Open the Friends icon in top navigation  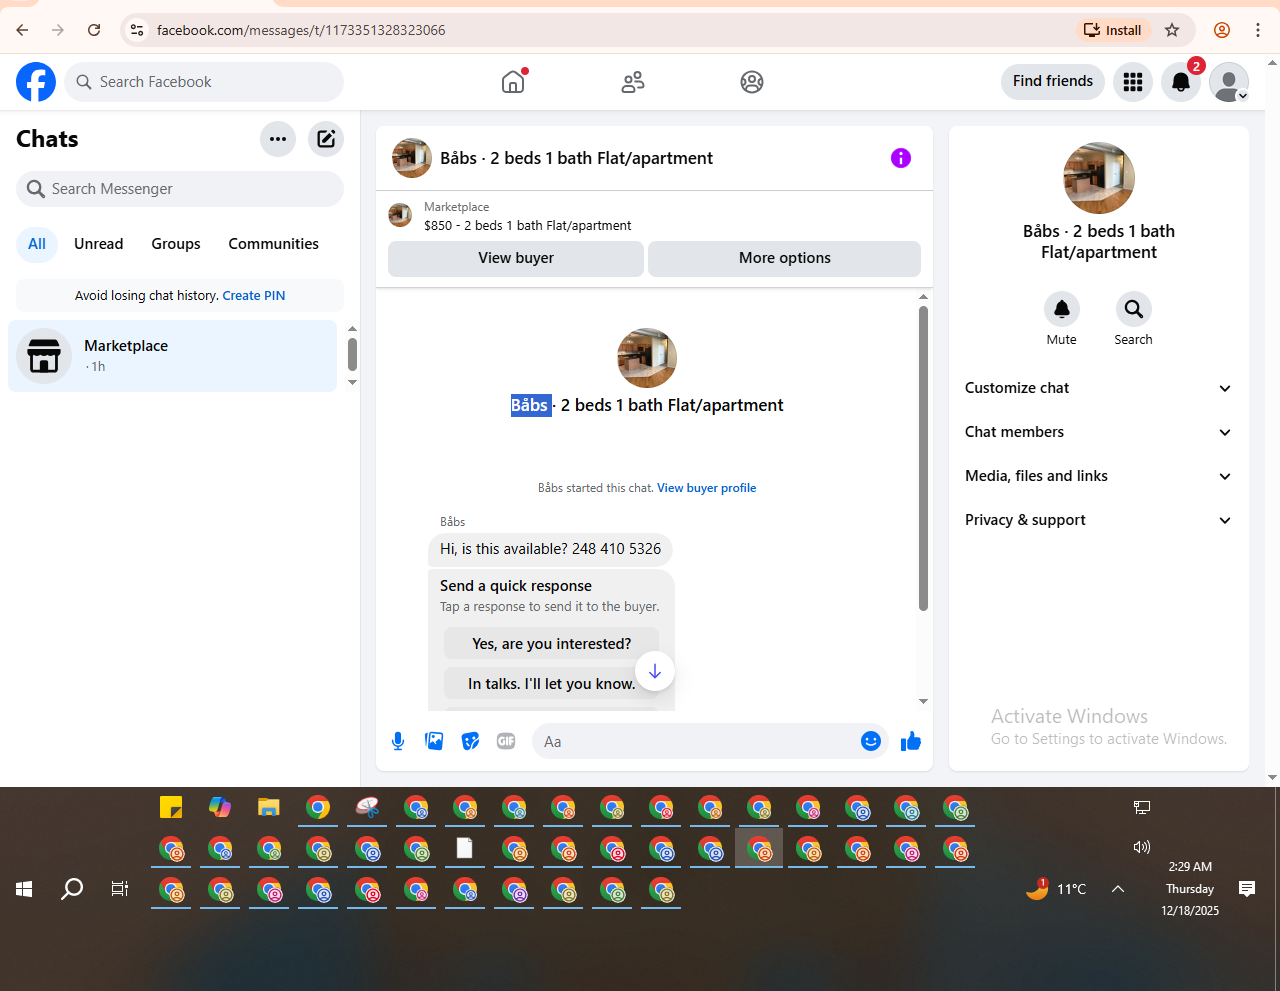pyautogui.click(x=633, y=82)
